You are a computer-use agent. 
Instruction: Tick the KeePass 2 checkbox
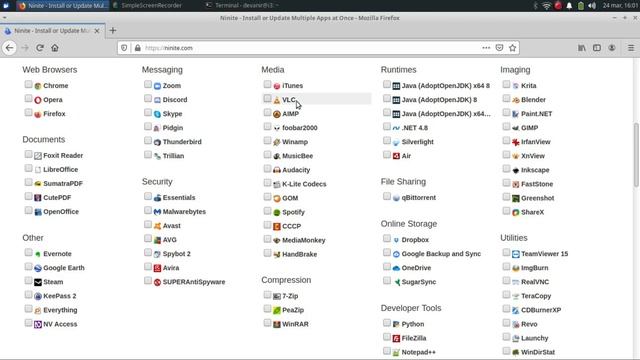click(x=28, y=295)
